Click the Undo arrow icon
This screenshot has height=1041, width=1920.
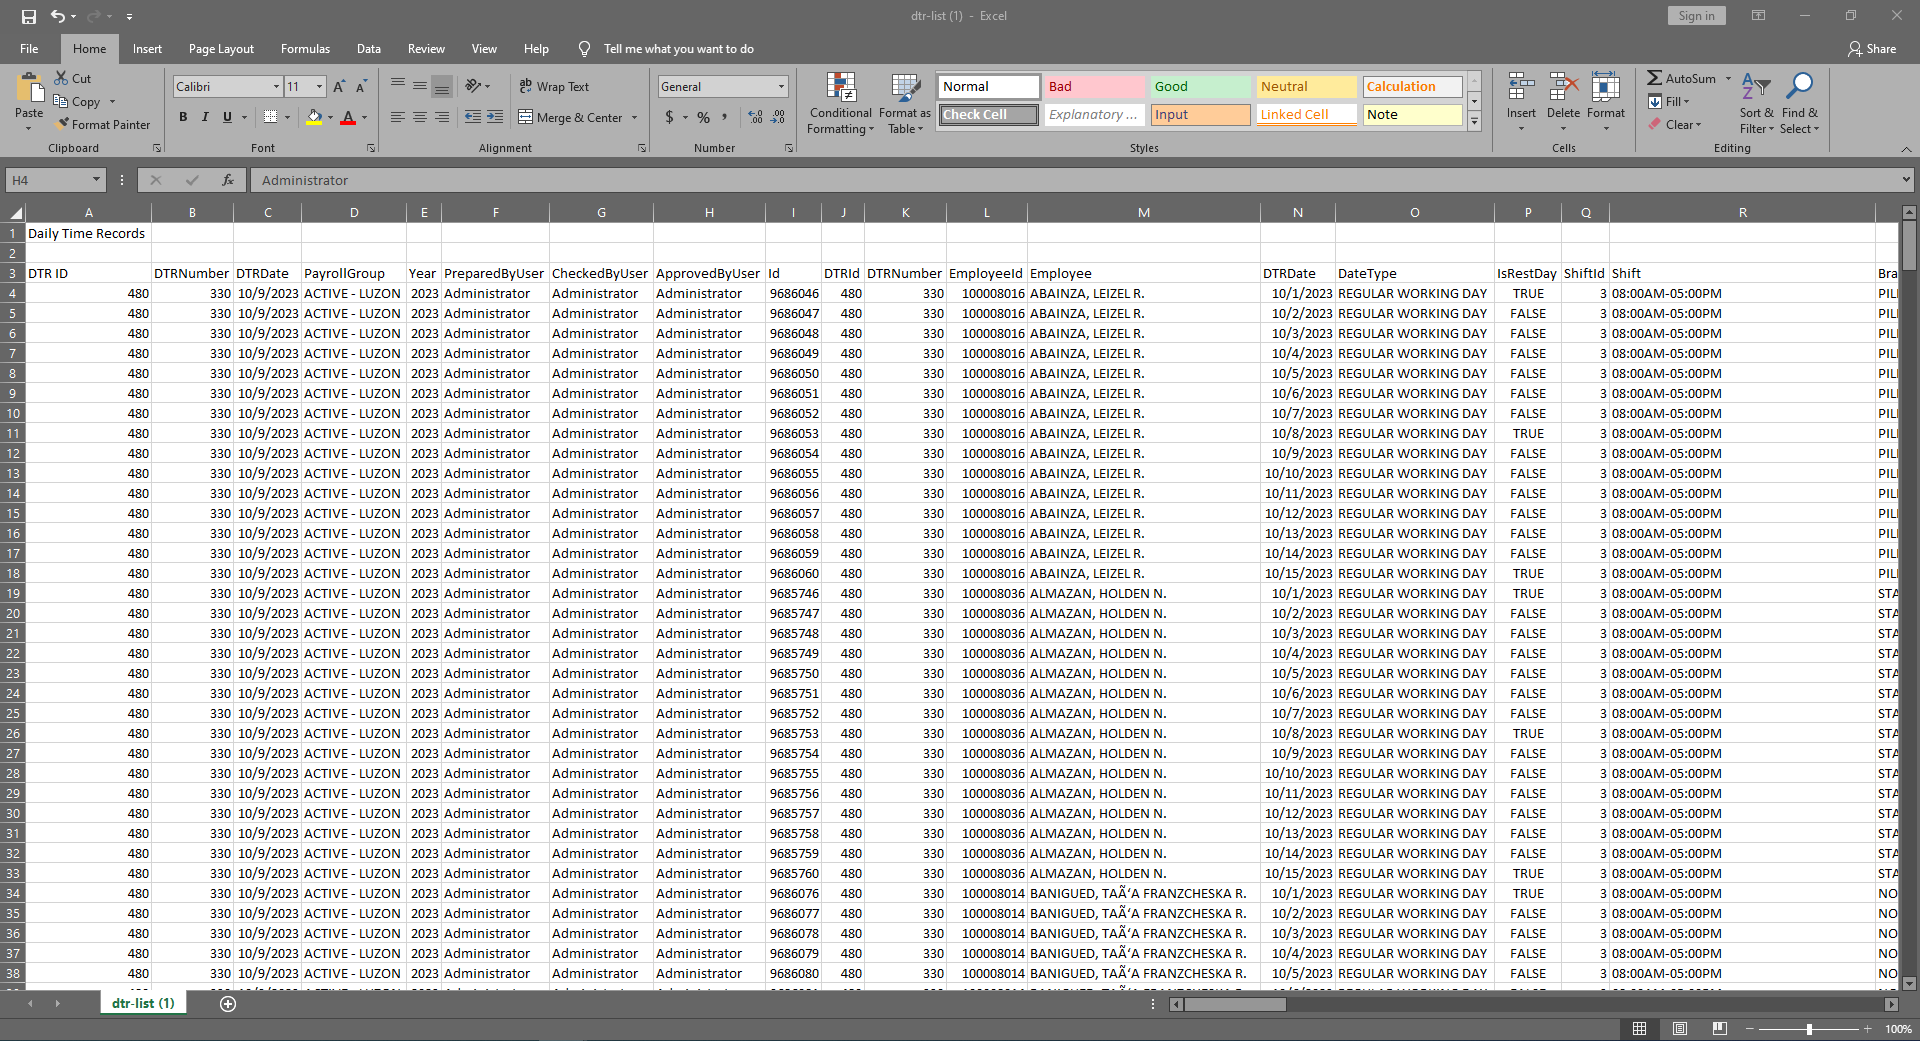[x=58, y=16]
